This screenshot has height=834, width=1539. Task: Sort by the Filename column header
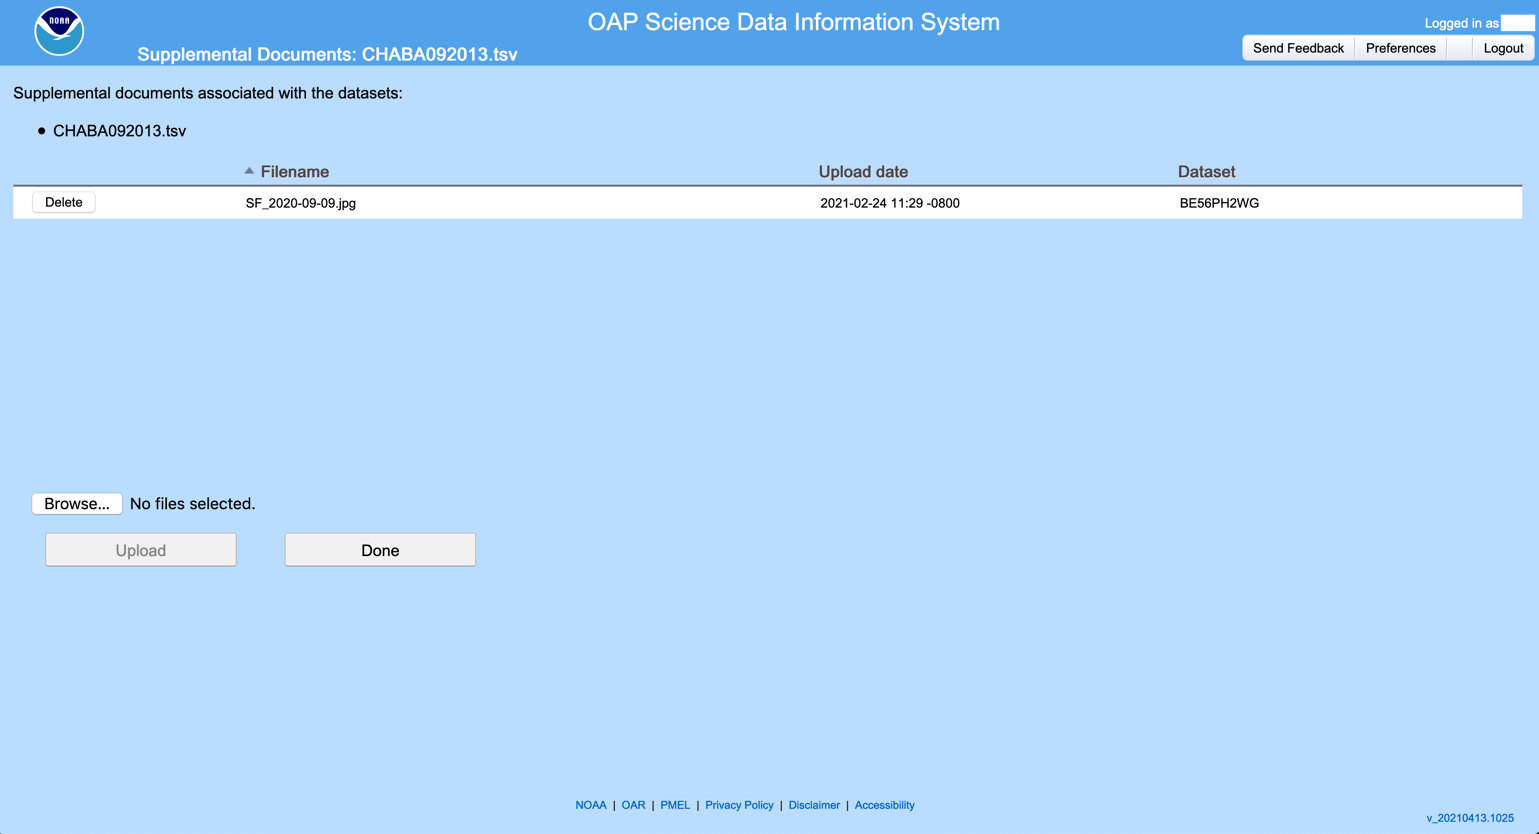[295, 172]
